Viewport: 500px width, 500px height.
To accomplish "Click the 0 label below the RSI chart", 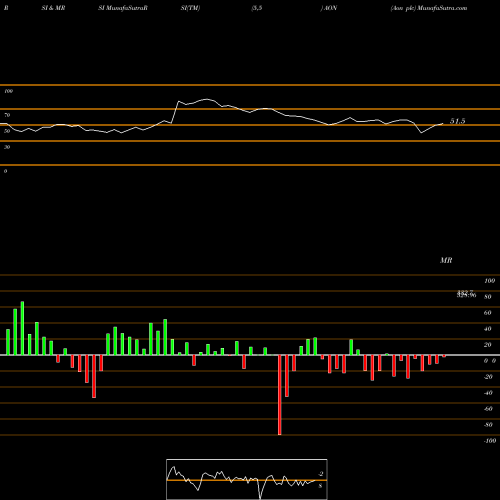I will pyautogui.click(x=5, y=171).
